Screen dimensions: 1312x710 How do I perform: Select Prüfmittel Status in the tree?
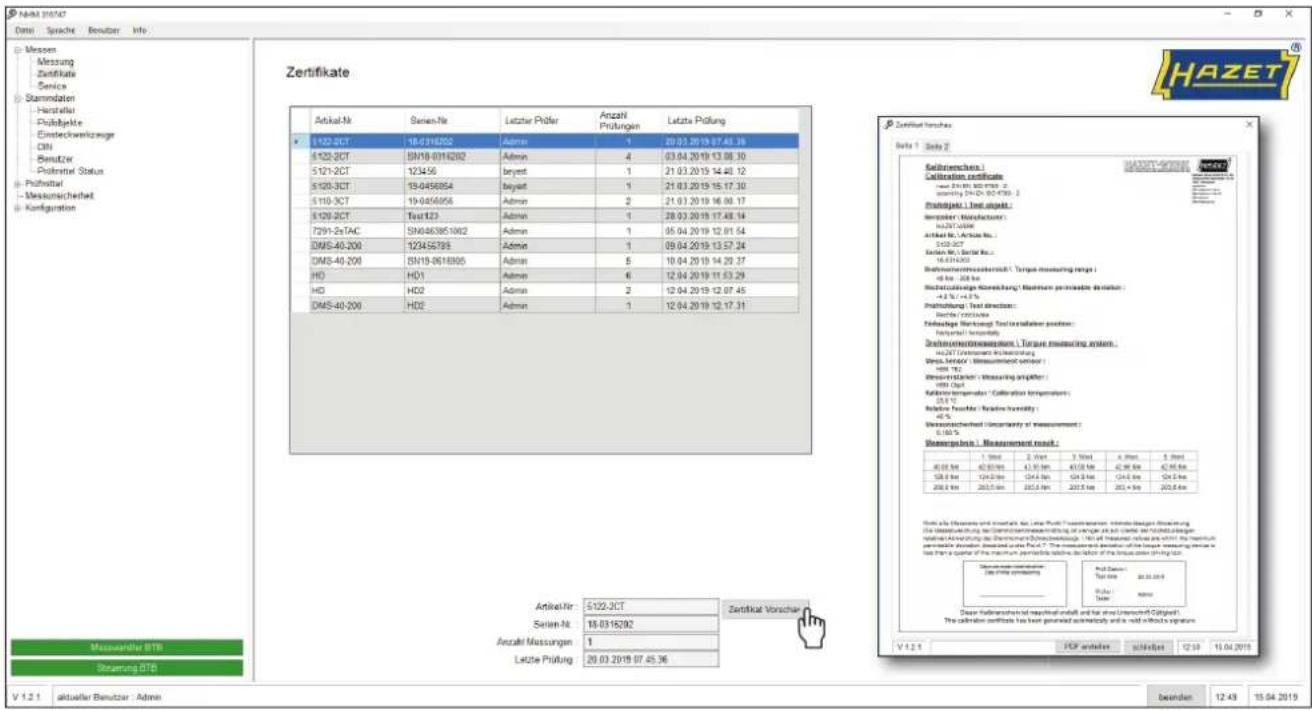click(x=70, y=171)
